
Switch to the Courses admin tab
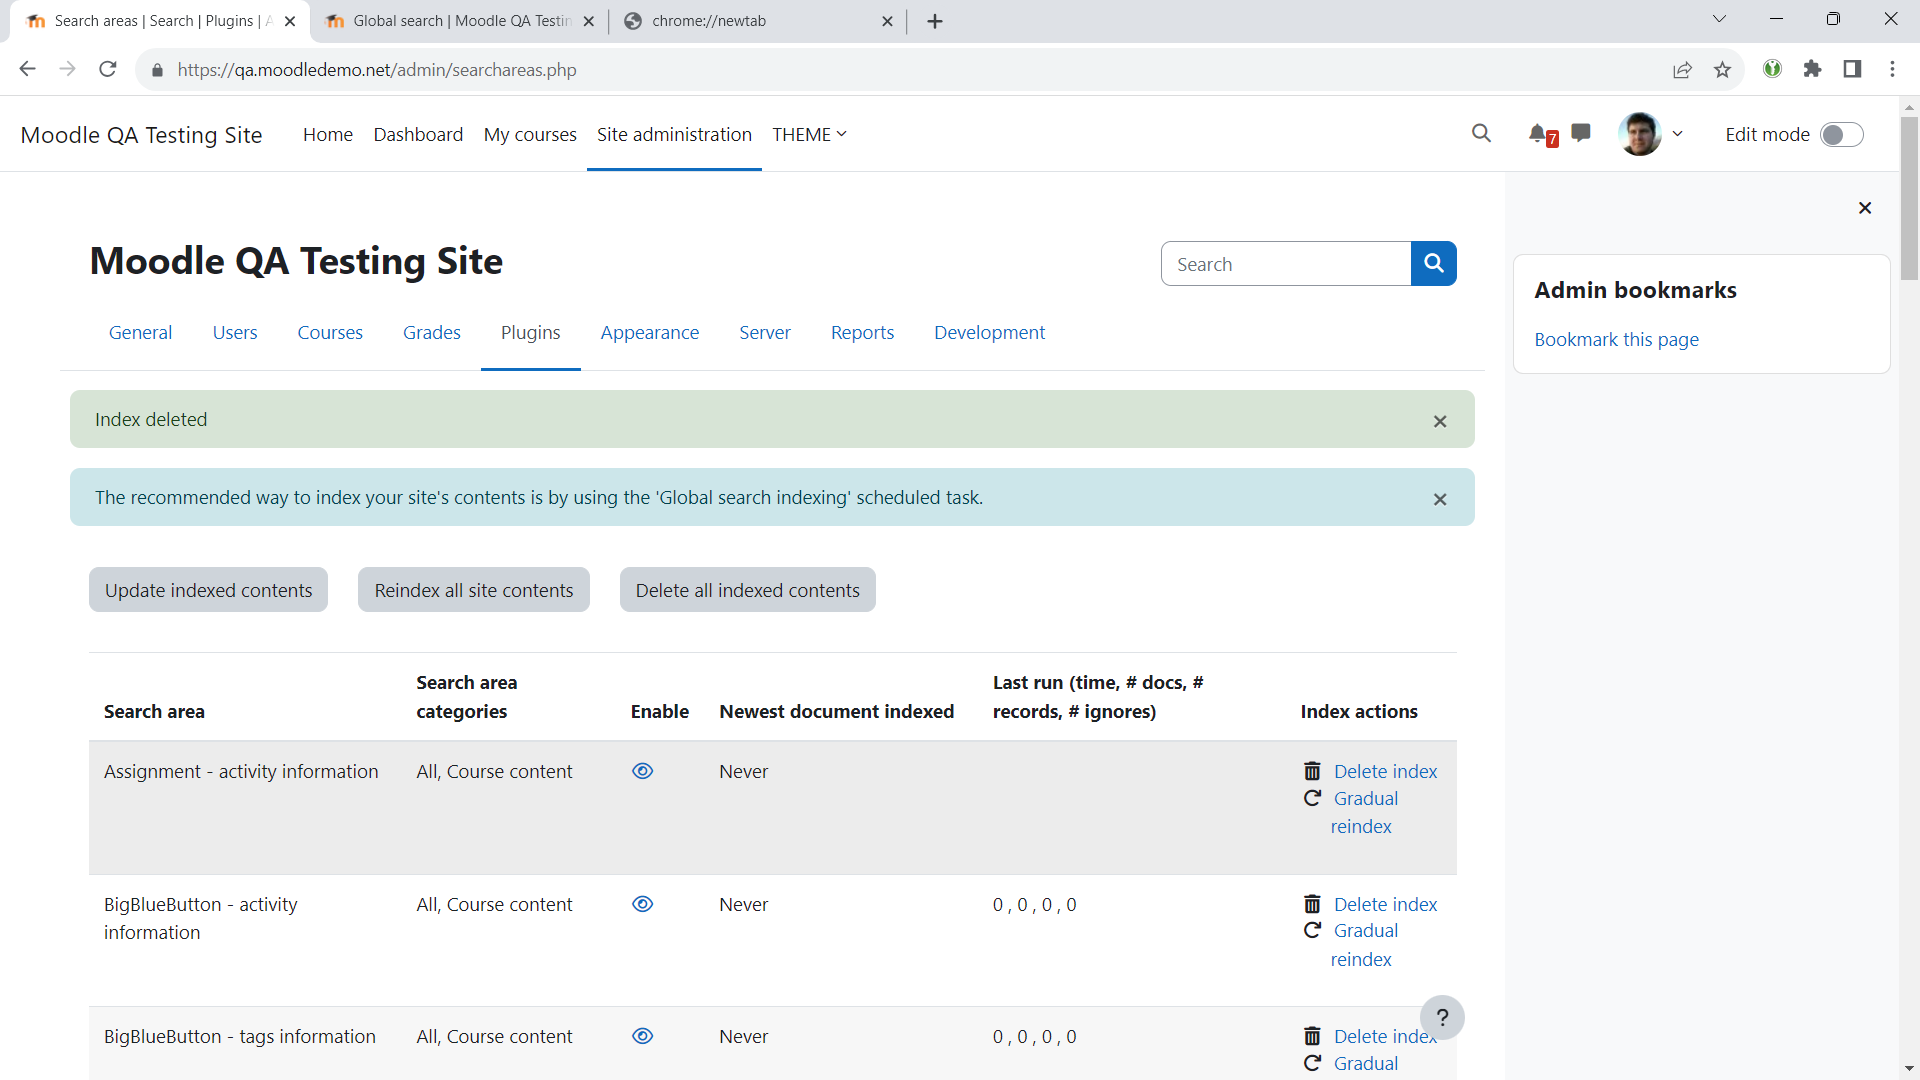point(330,332)
